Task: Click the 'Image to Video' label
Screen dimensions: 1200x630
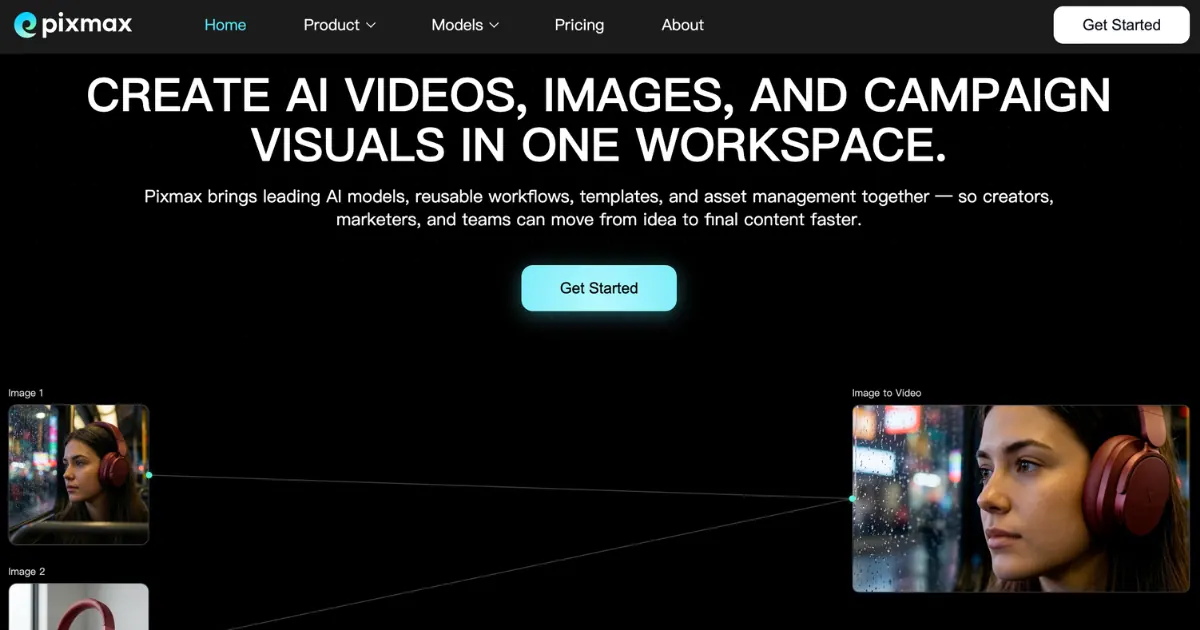Action: 886,393
